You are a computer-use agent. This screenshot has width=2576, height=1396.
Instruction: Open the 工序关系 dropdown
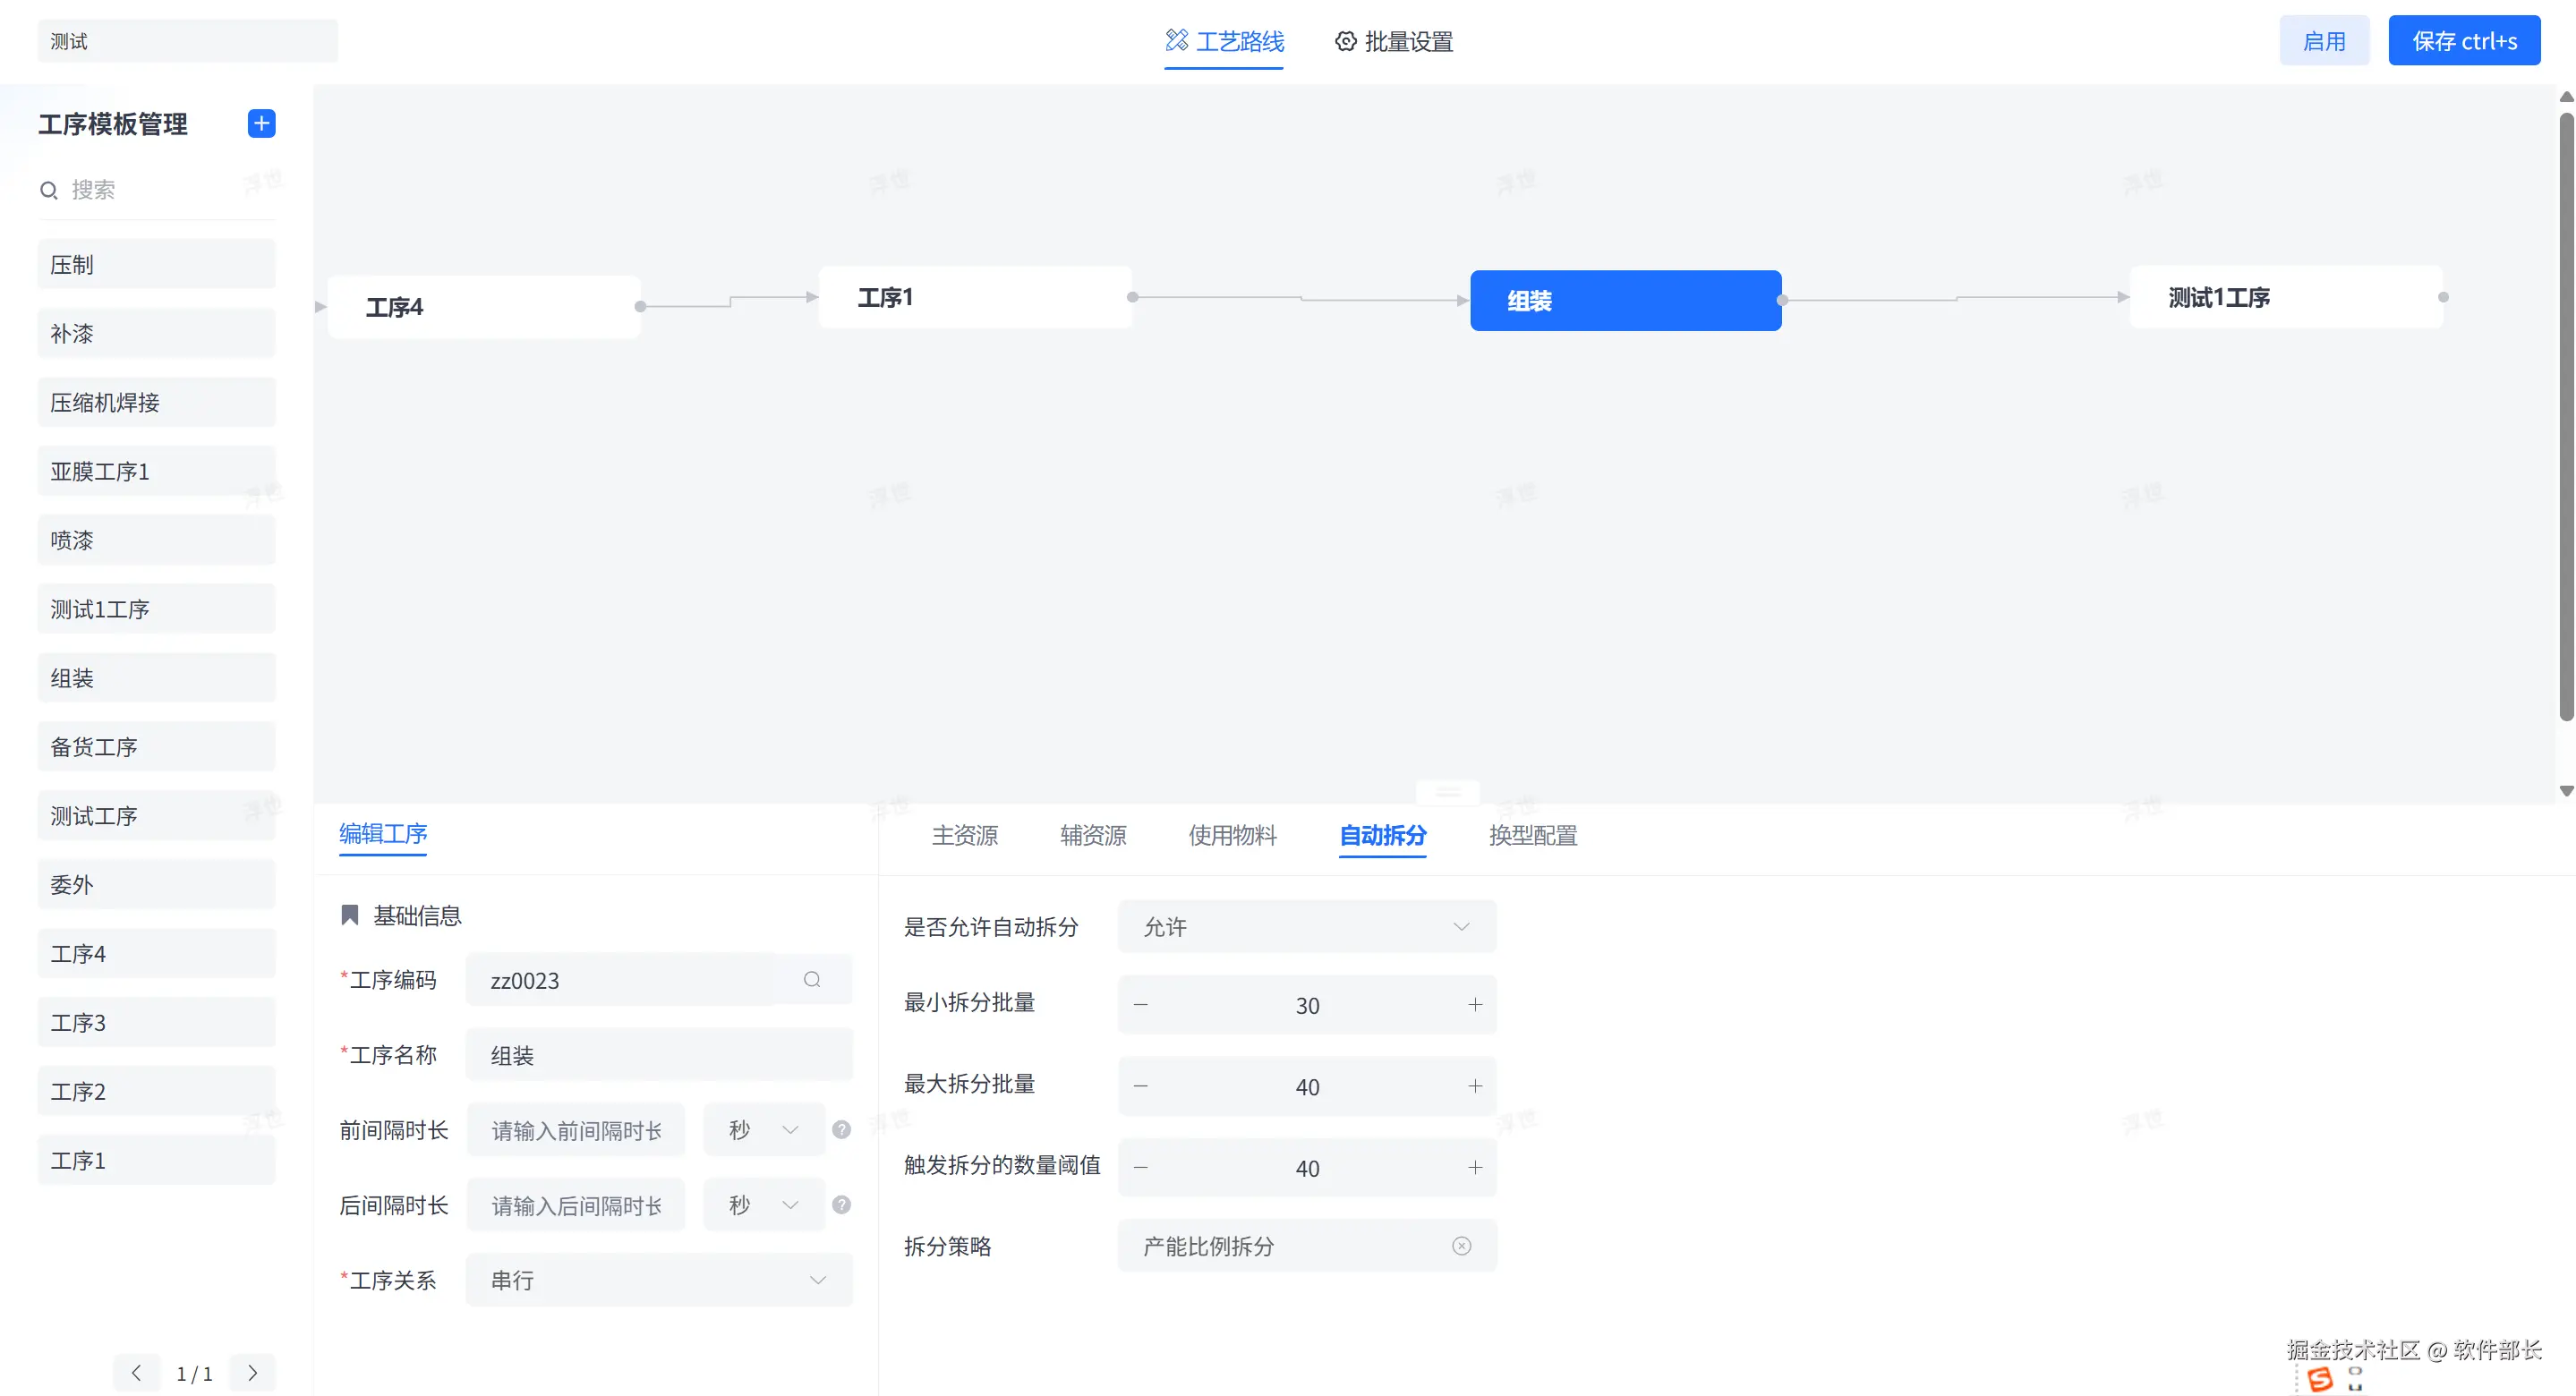tap(658, 1279)
